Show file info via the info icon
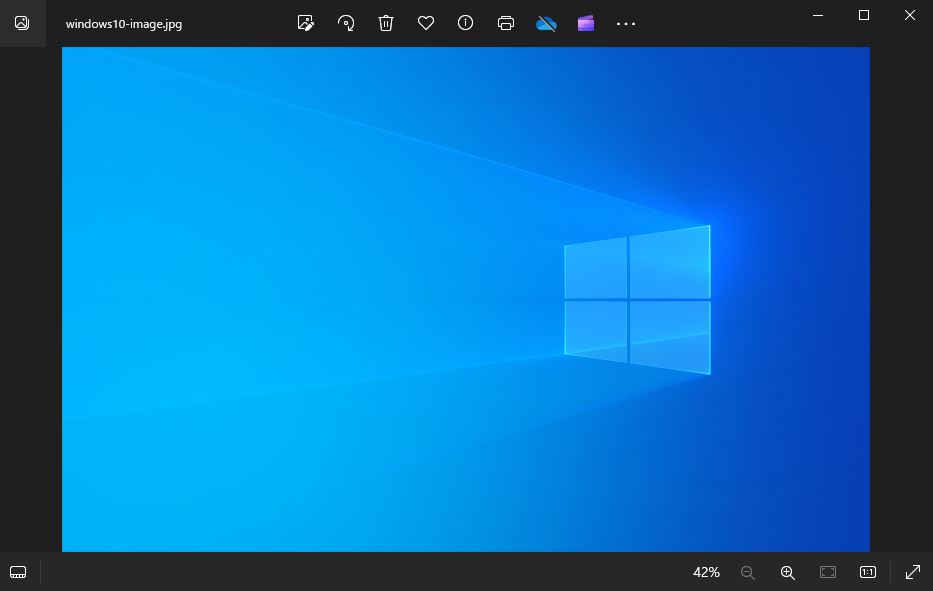Image resolution: width=933 pixels, height=591 pixels. (465, 23)
